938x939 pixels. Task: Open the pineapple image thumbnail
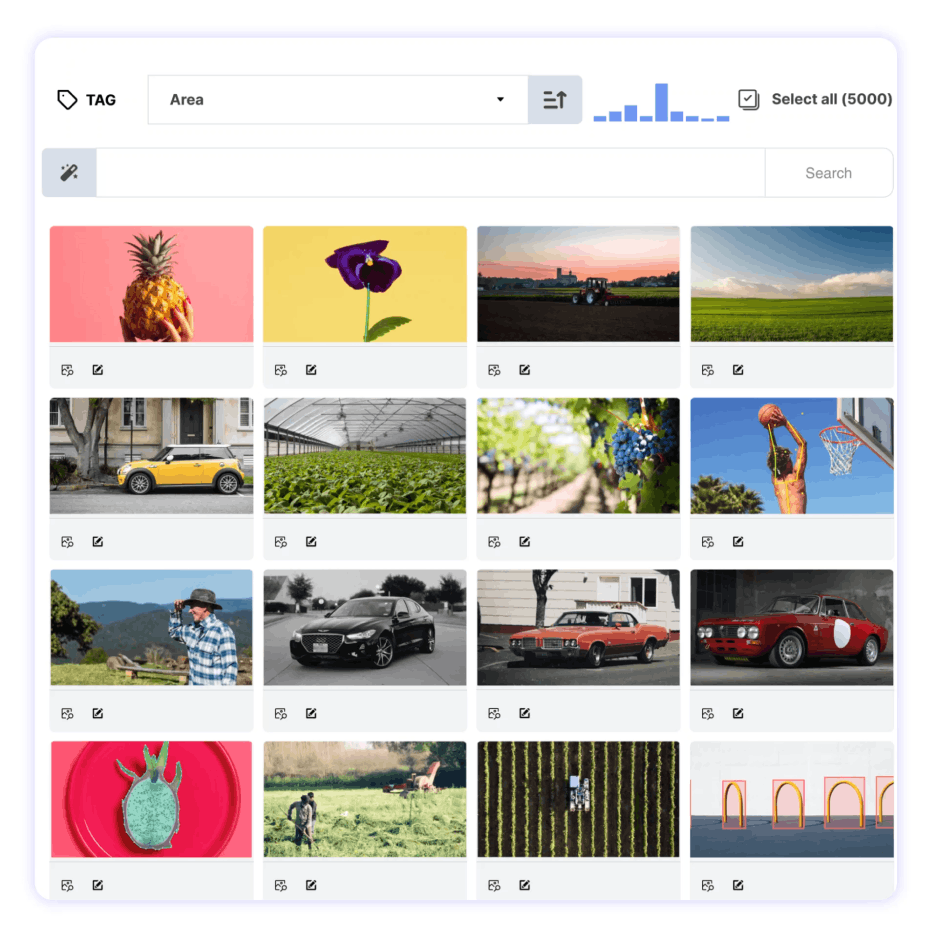152,284
